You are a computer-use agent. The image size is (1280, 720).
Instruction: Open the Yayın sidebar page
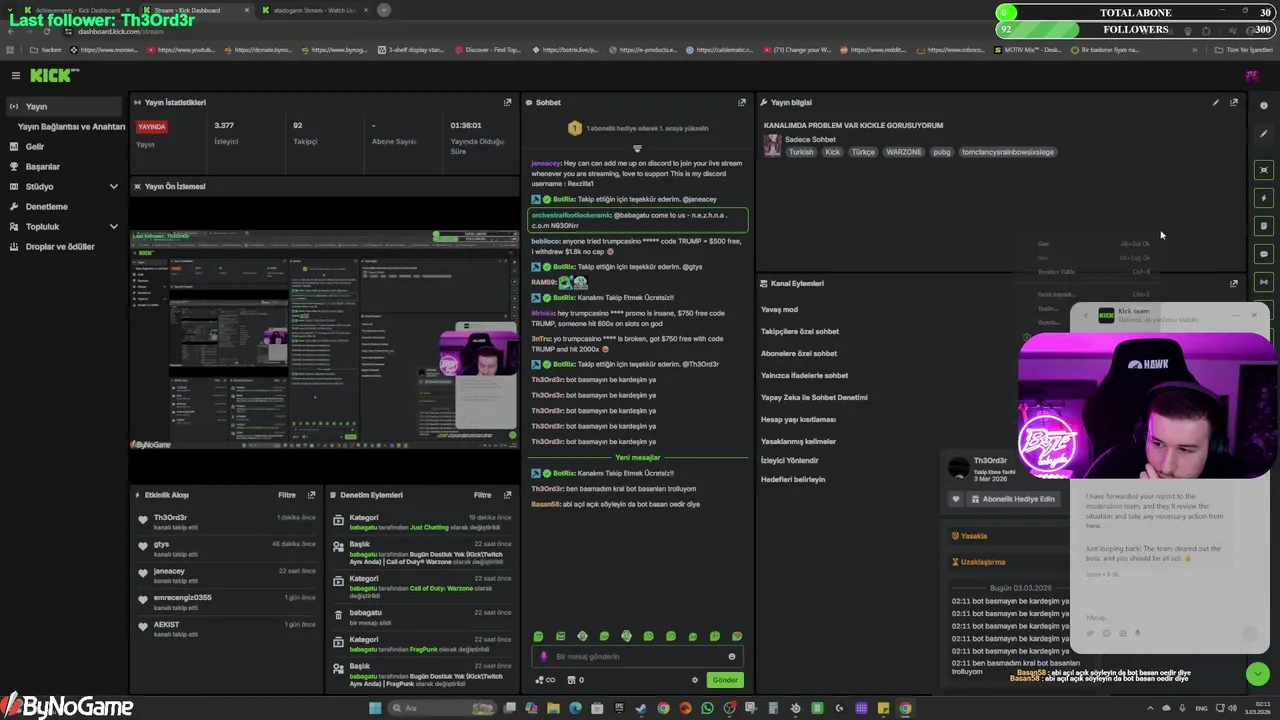(66, 106)
